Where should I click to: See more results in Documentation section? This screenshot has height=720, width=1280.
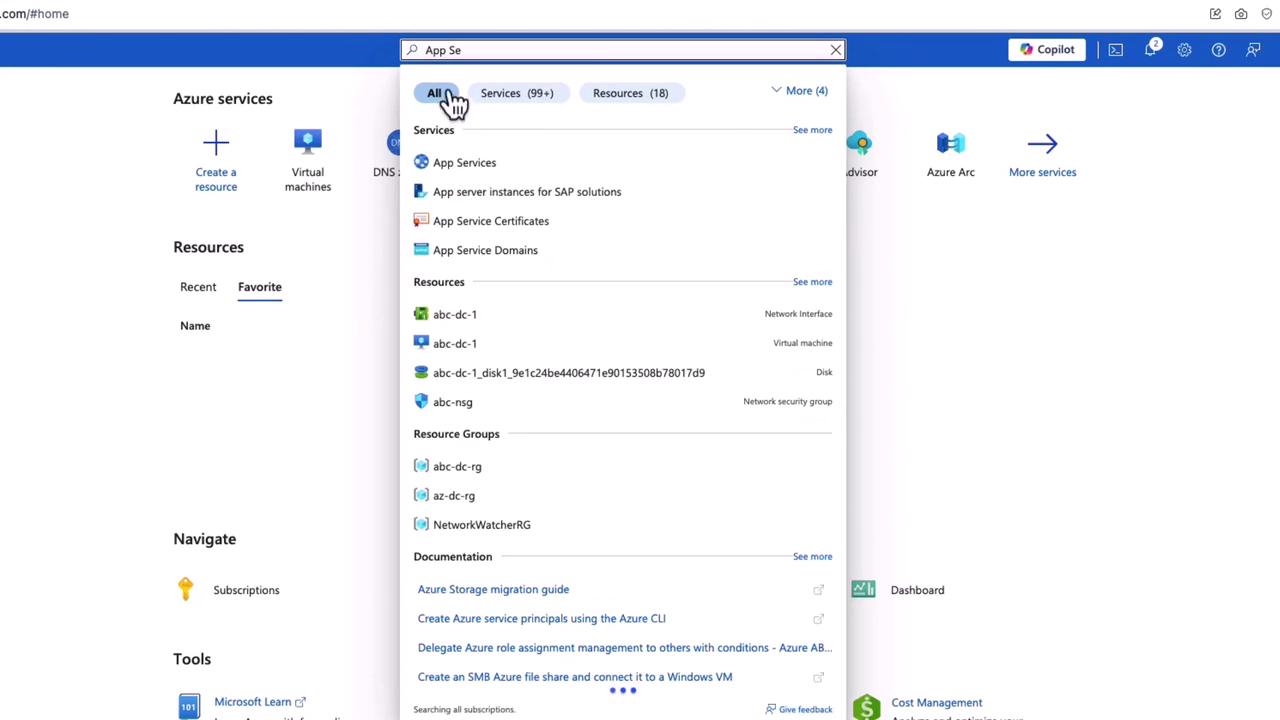(x=812, y=557)
